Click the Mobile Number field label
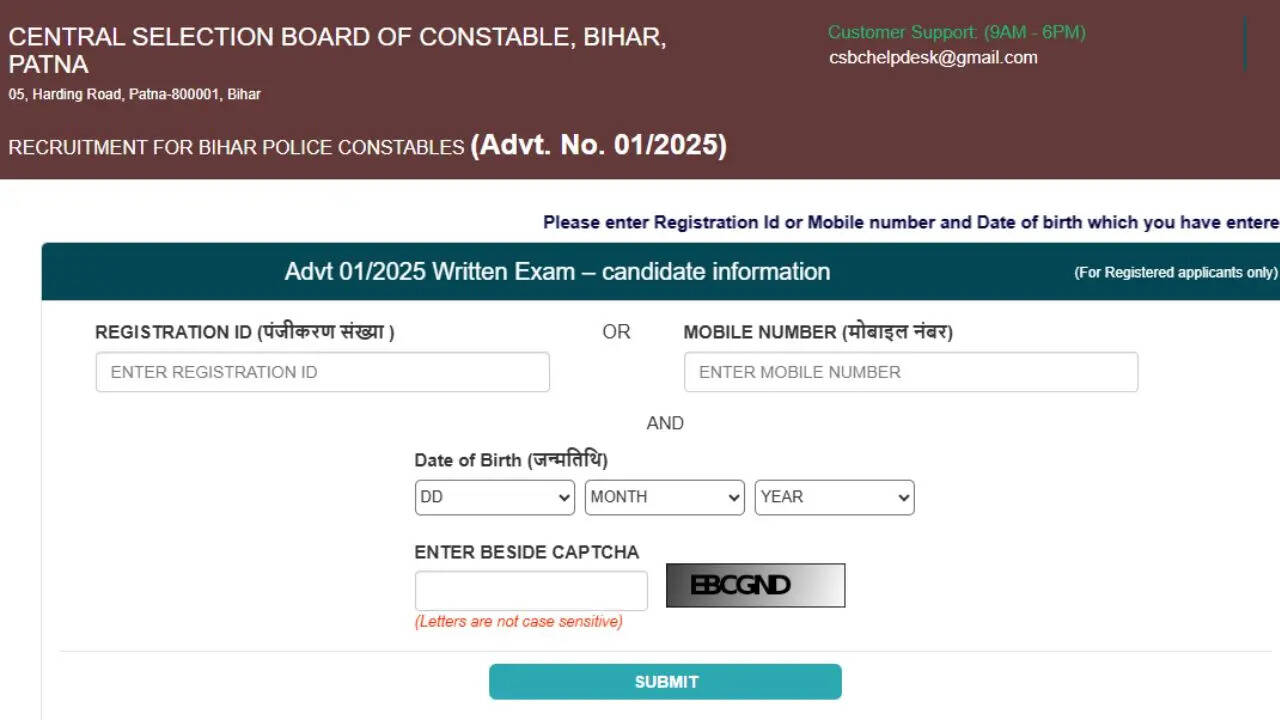This screenshot has width=1280, height=720. point(818,332)
